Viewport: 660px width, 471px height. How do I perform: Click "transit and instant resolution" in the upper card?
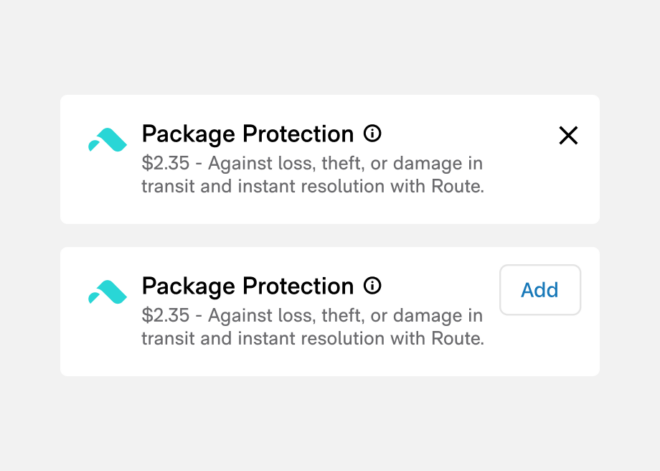(x=263, y=186)
